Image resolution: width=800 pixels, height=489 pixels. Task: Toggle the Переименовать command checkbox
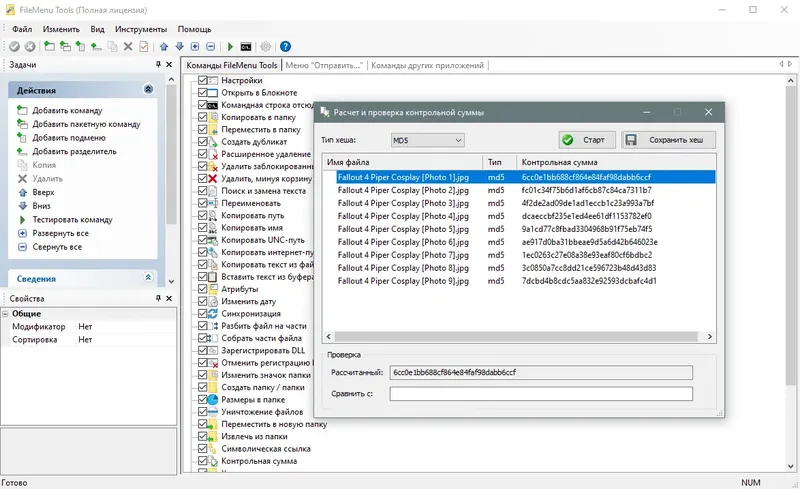pyautogui.click(x=202, y=203)
